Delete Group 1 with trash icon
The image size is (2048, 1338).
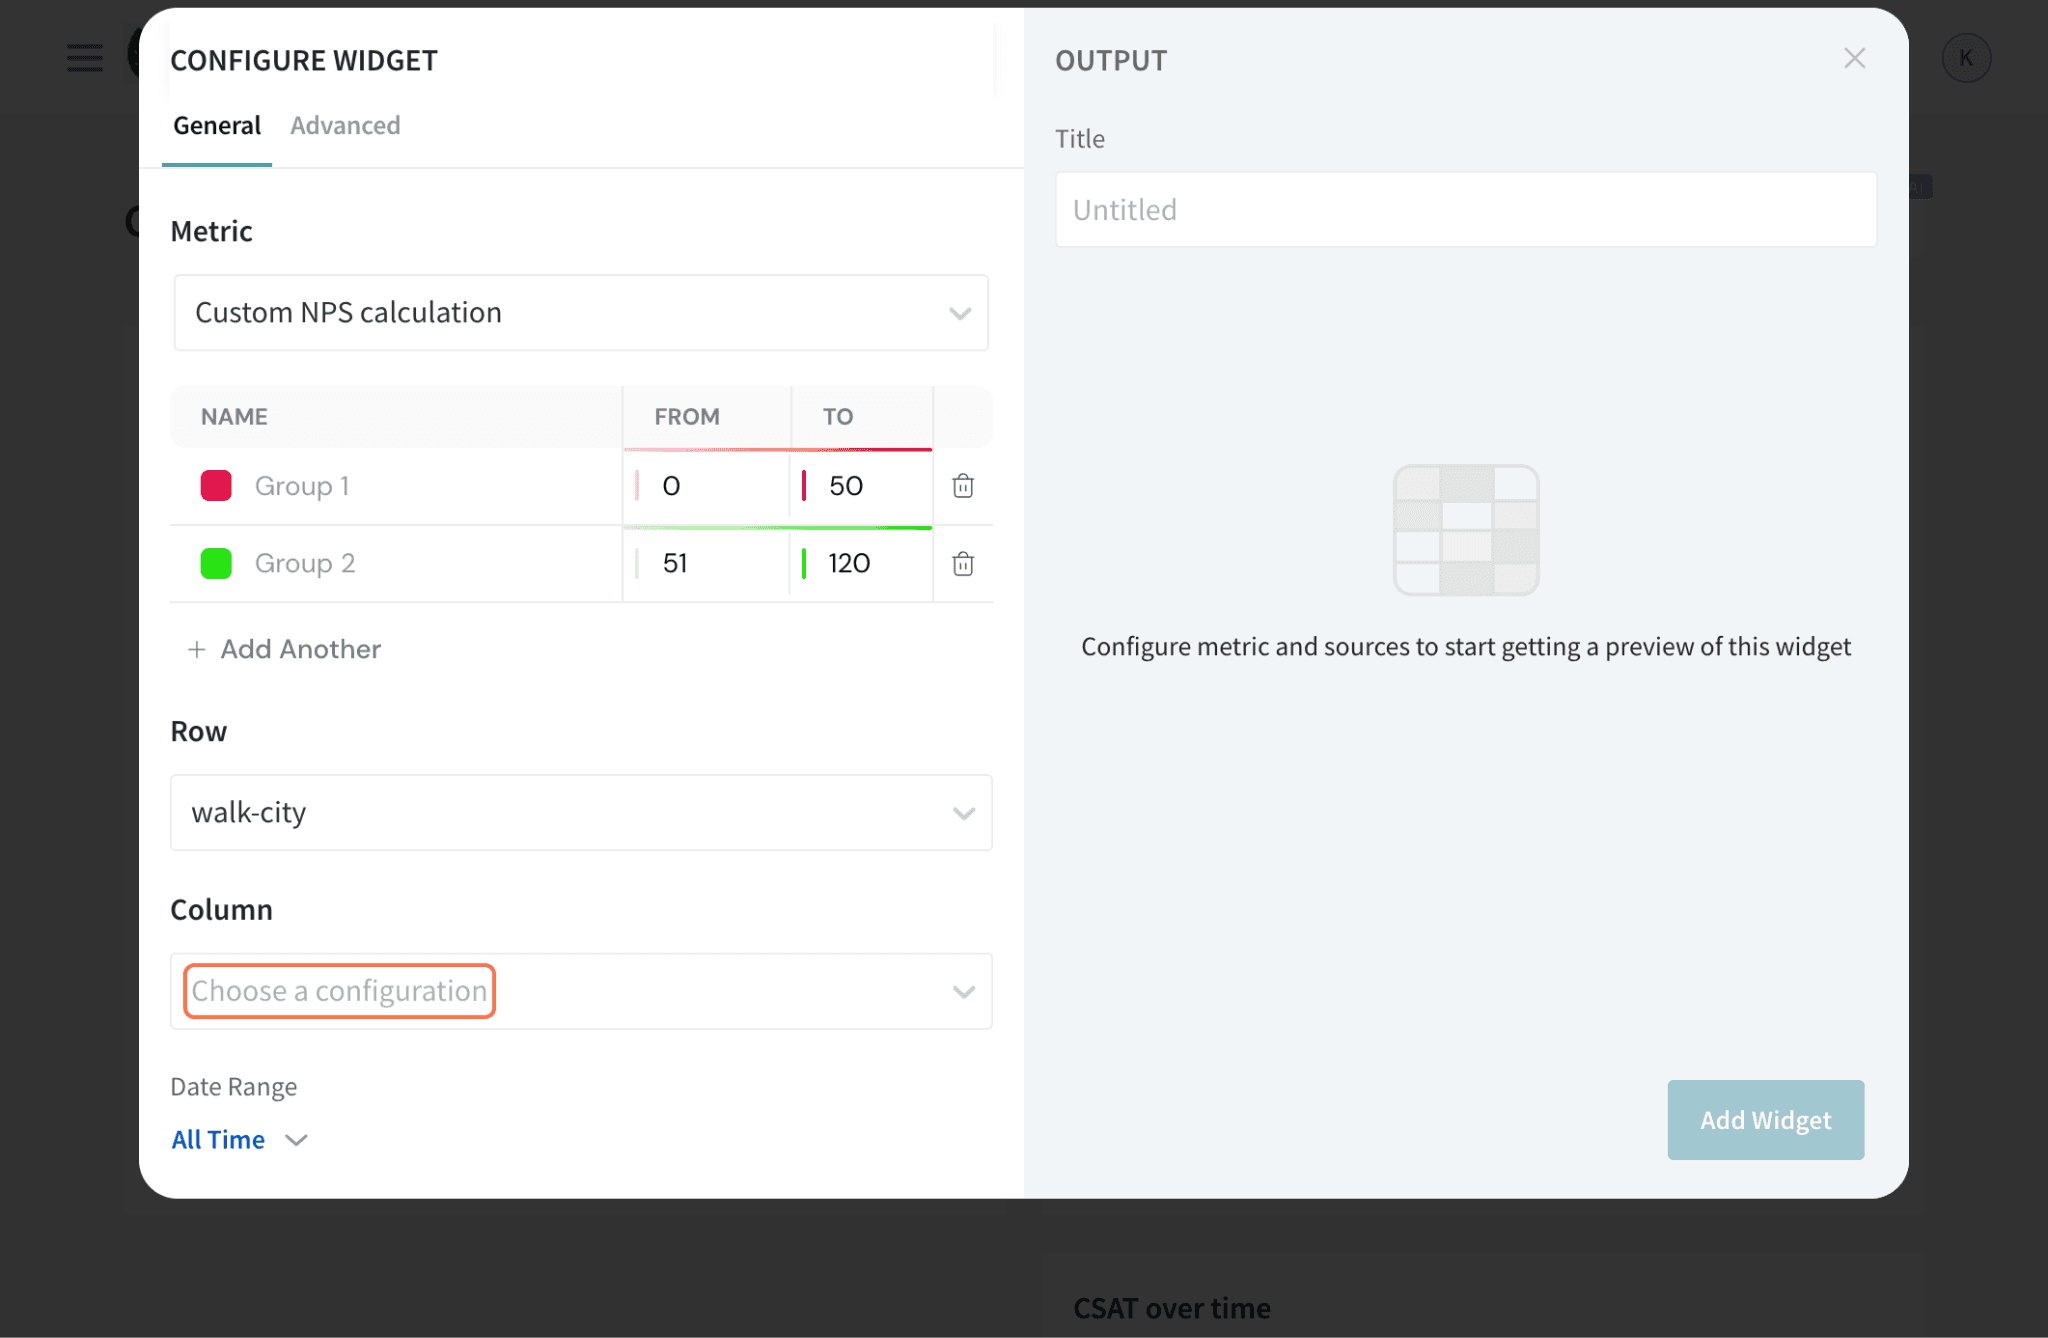962,486
